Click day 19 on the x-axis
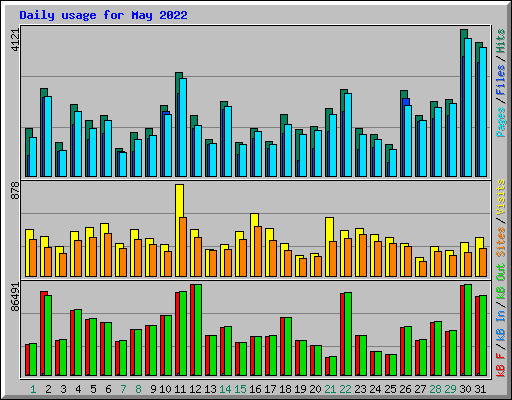Viewport: 512px width, 400px height. point(300,389)
